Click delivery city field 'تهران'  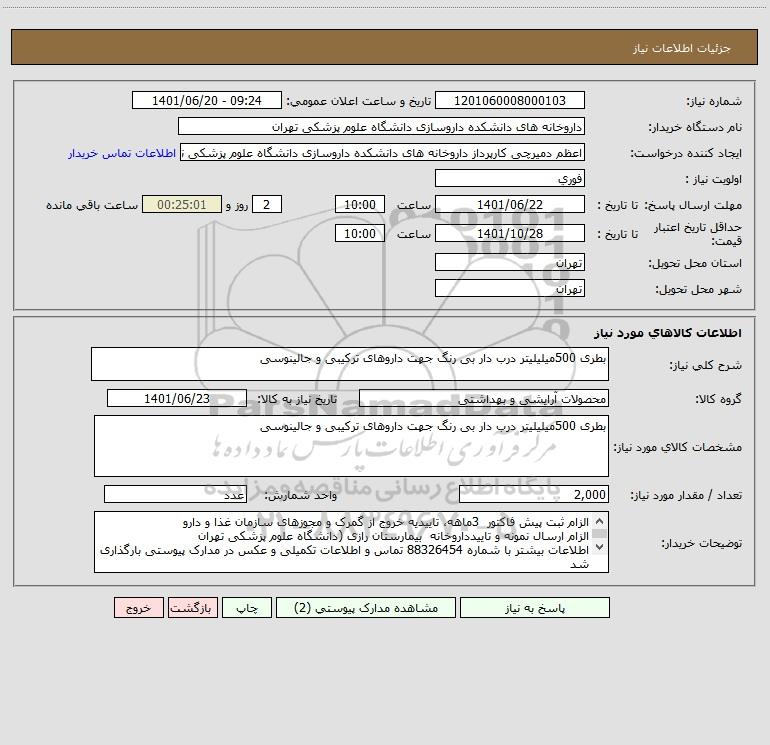pyautogui.click(x=510, y=288)
